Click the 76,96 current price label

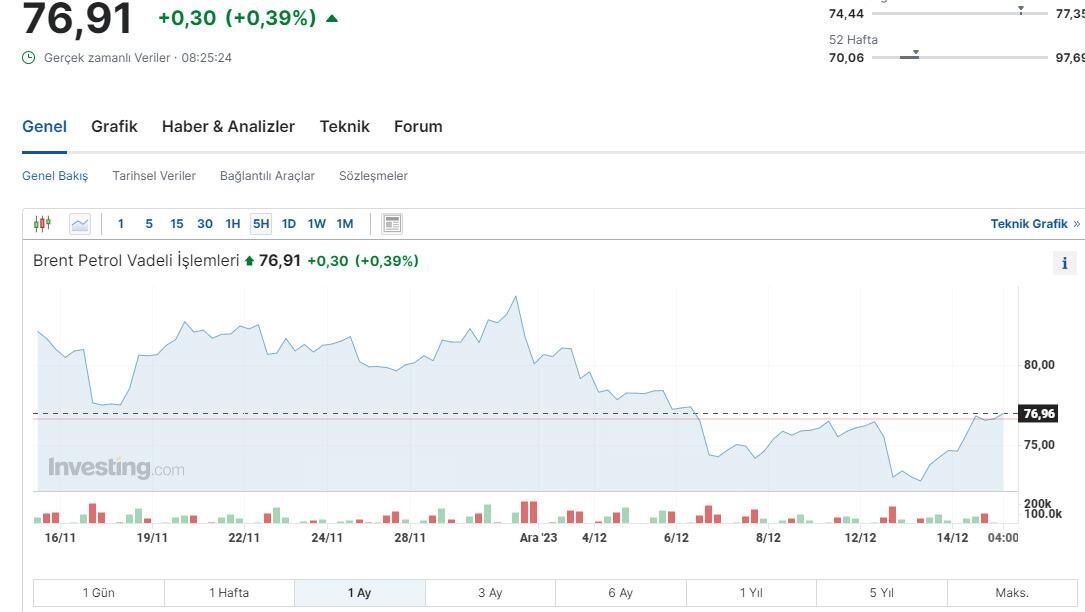(x=1038, y=414)
